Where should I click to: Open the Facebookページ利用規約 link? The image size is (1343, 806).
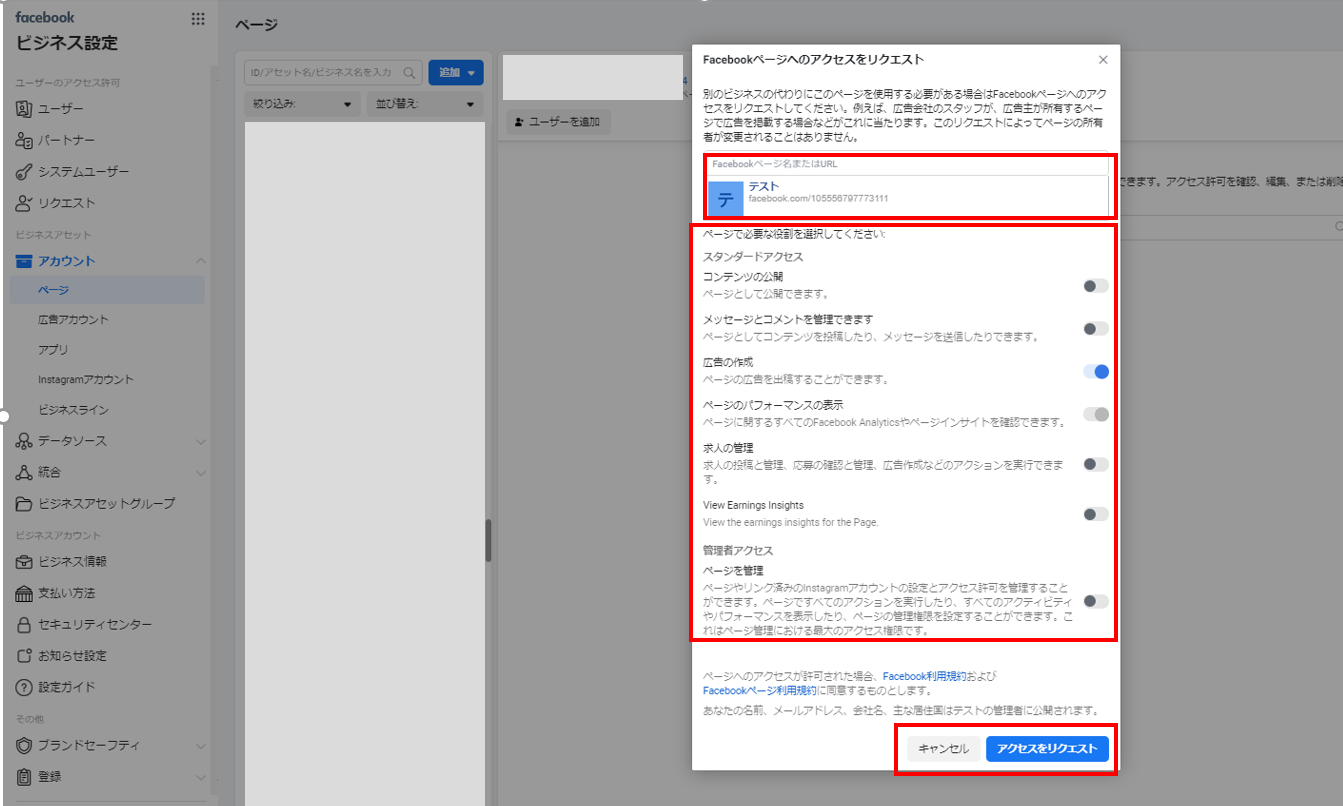coord(761,690)
